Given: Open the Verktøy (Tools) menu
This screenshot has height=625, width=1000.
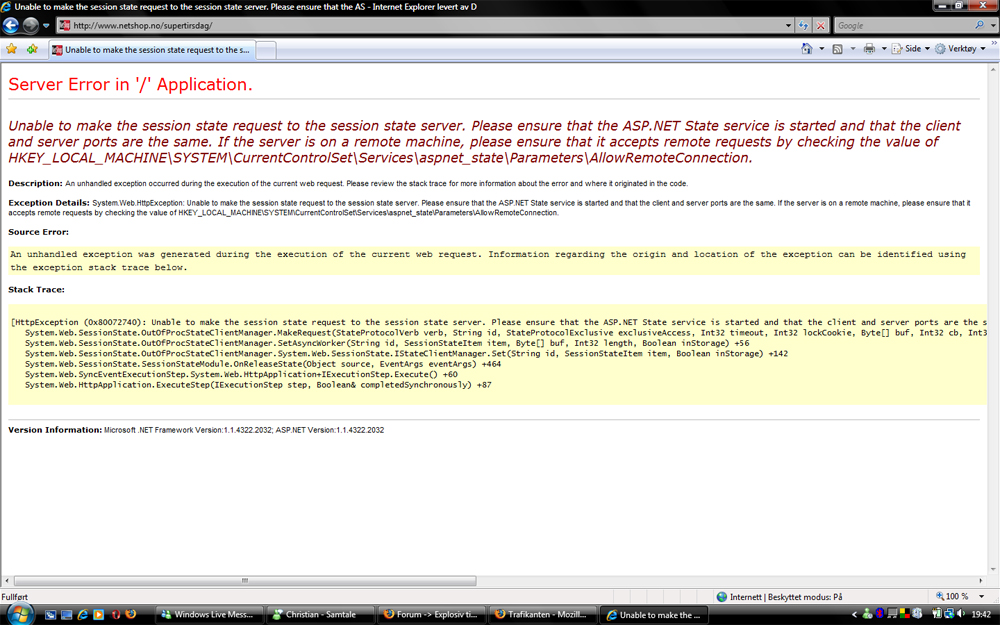Looking at the screenshot, I should point(960,48).
